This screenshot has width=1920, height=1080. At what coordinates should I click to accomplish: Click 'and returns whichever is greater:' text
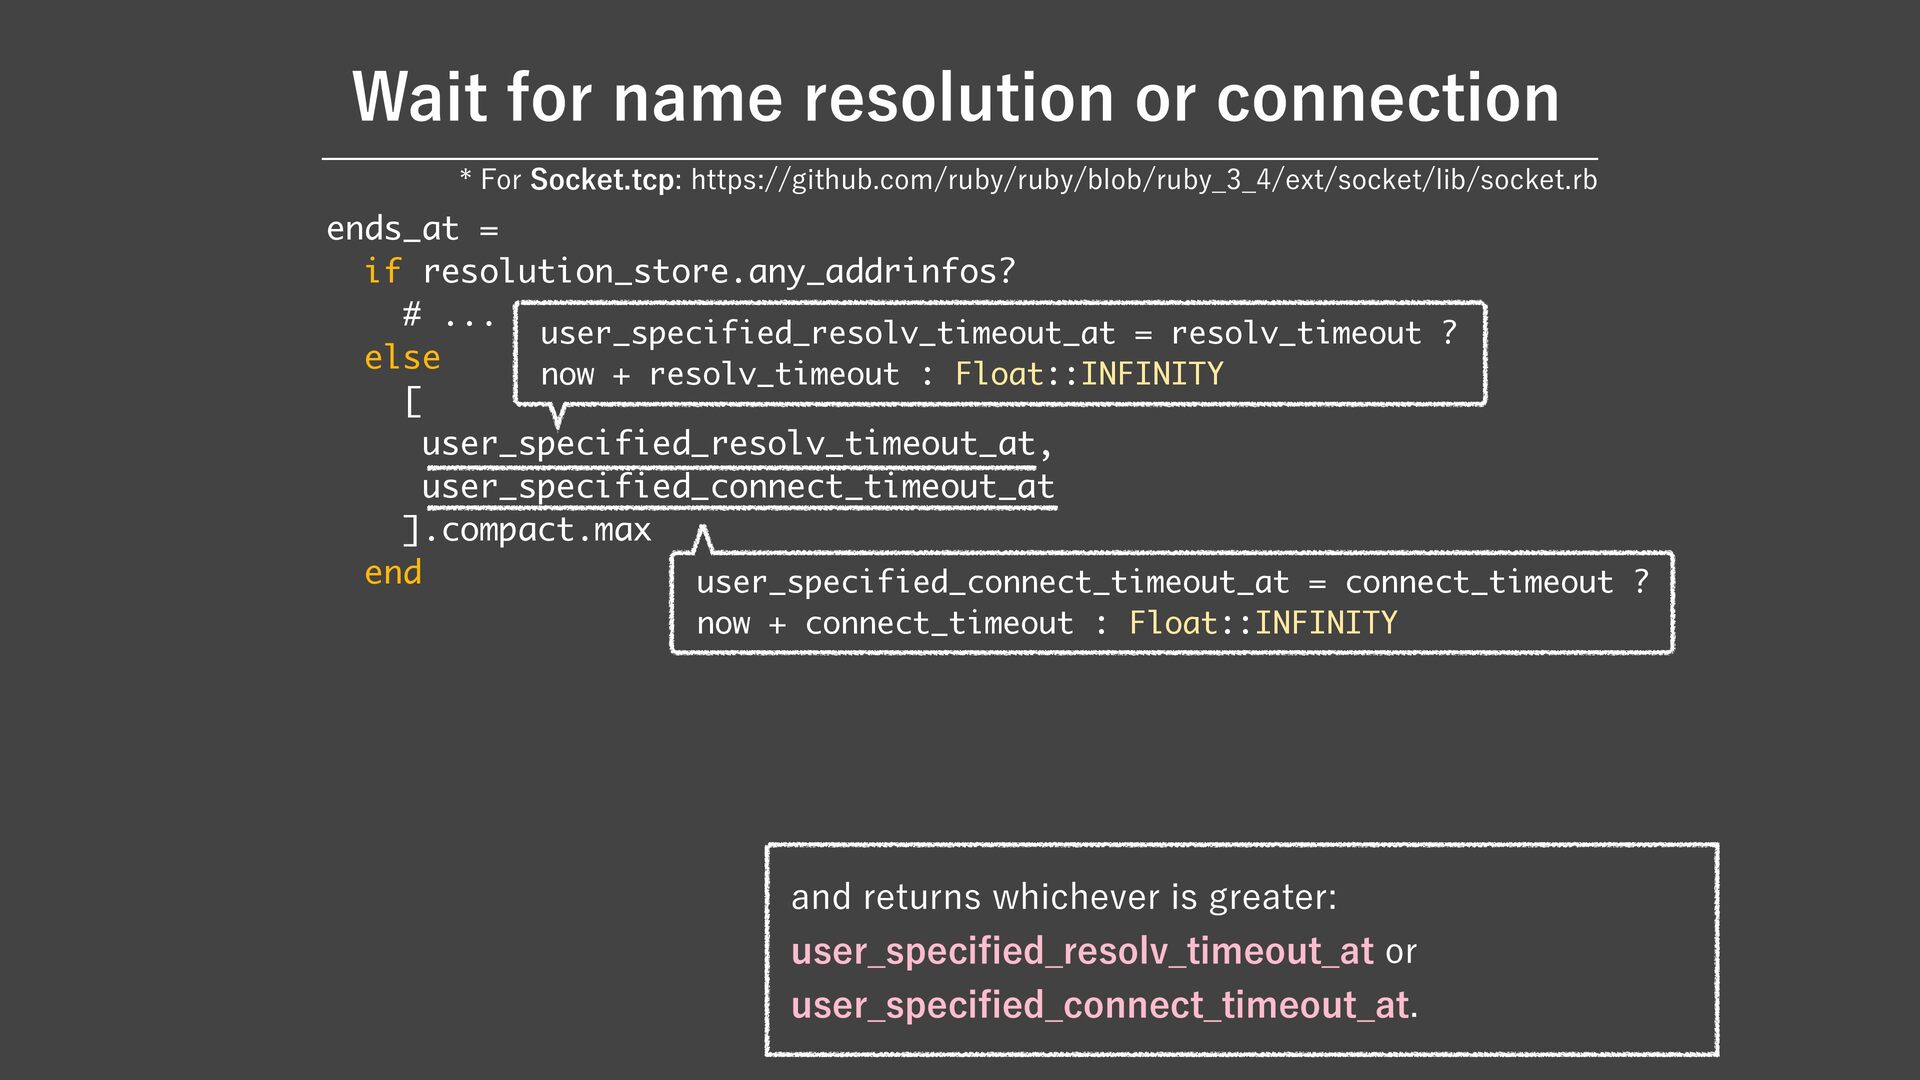pyautogui.click(x=1063, y=897)
